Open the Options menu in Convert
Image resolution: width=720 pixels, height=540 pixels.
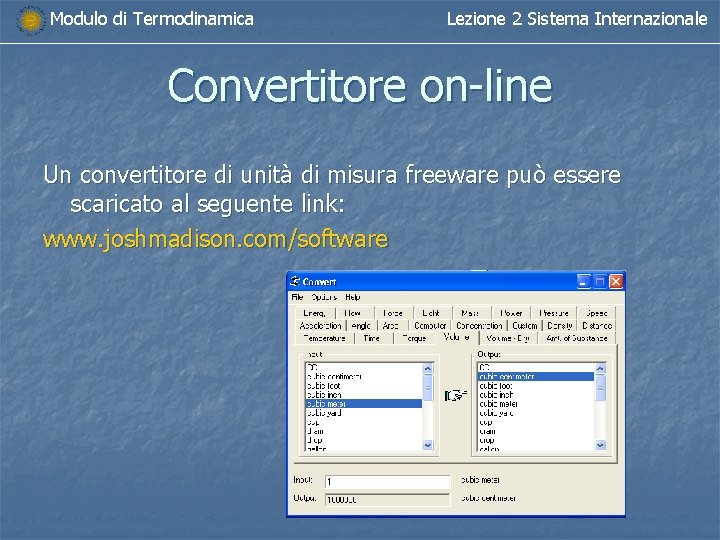(324, 297)
